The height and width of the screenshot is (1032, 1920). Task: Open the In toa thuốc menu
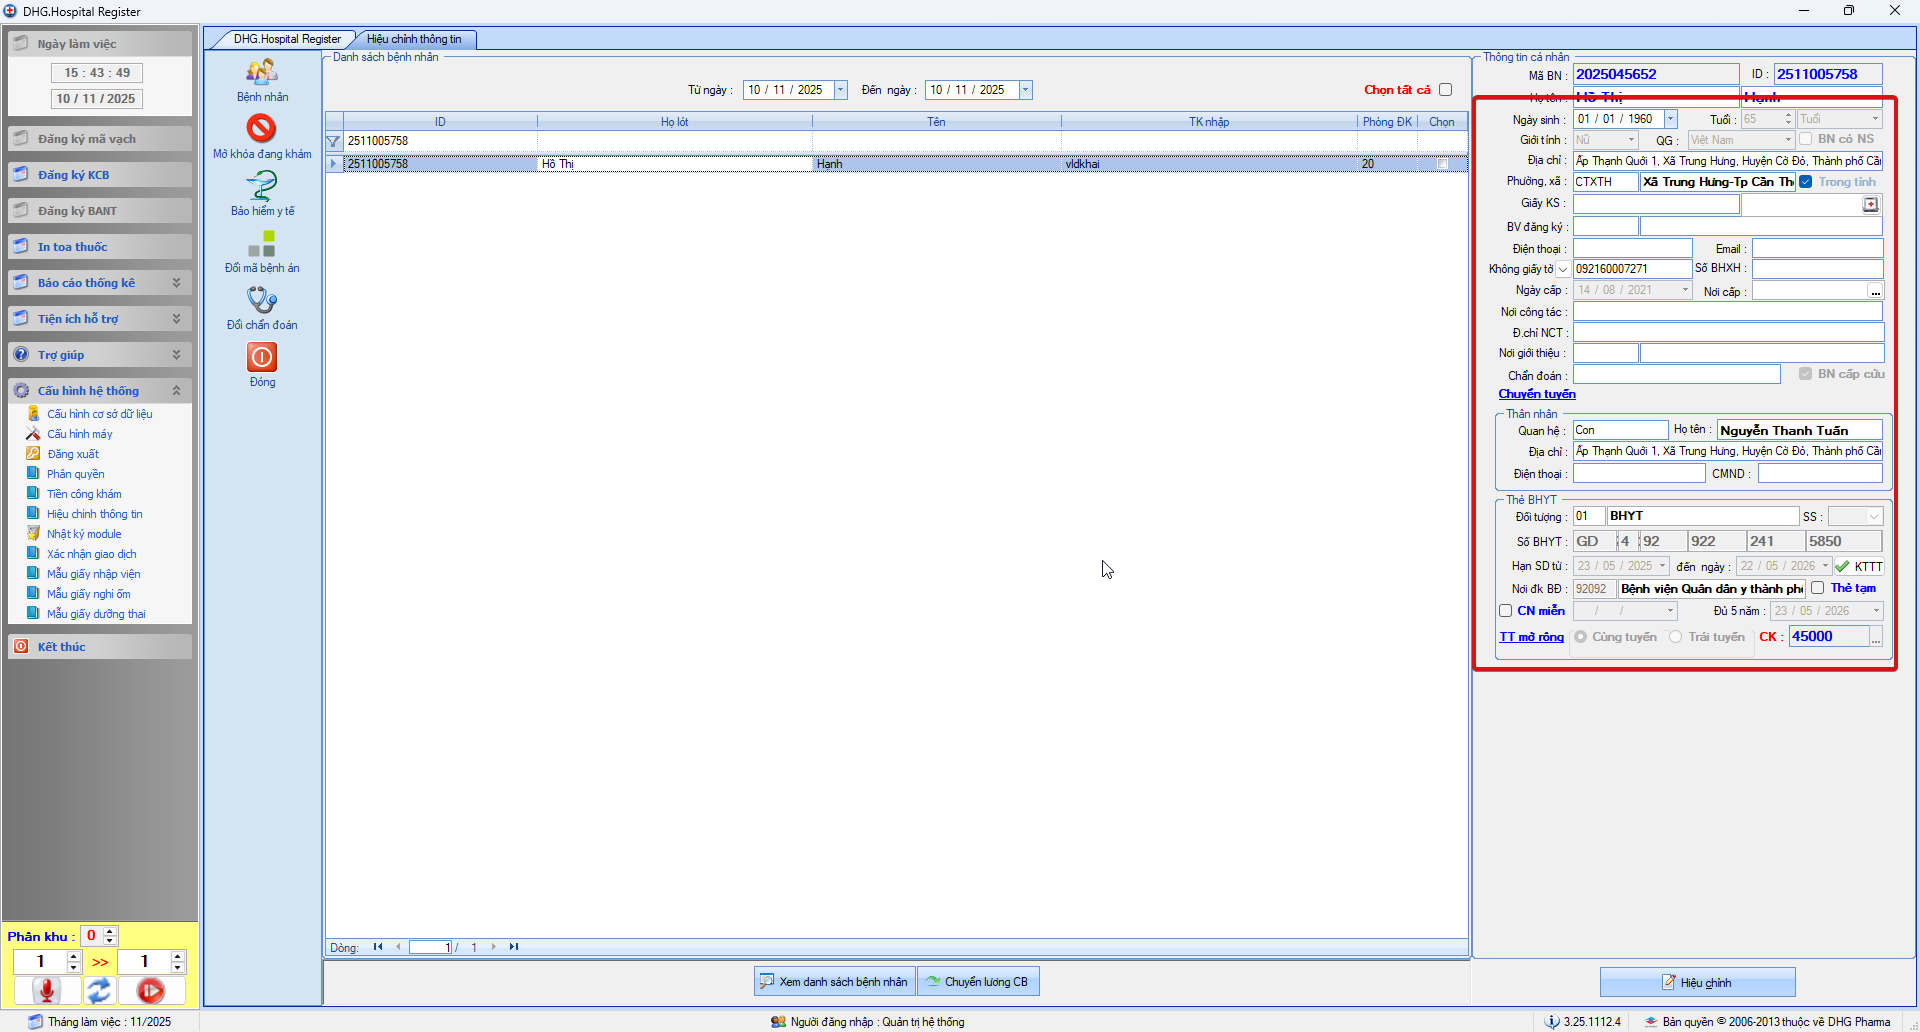[x=99, y=247]
